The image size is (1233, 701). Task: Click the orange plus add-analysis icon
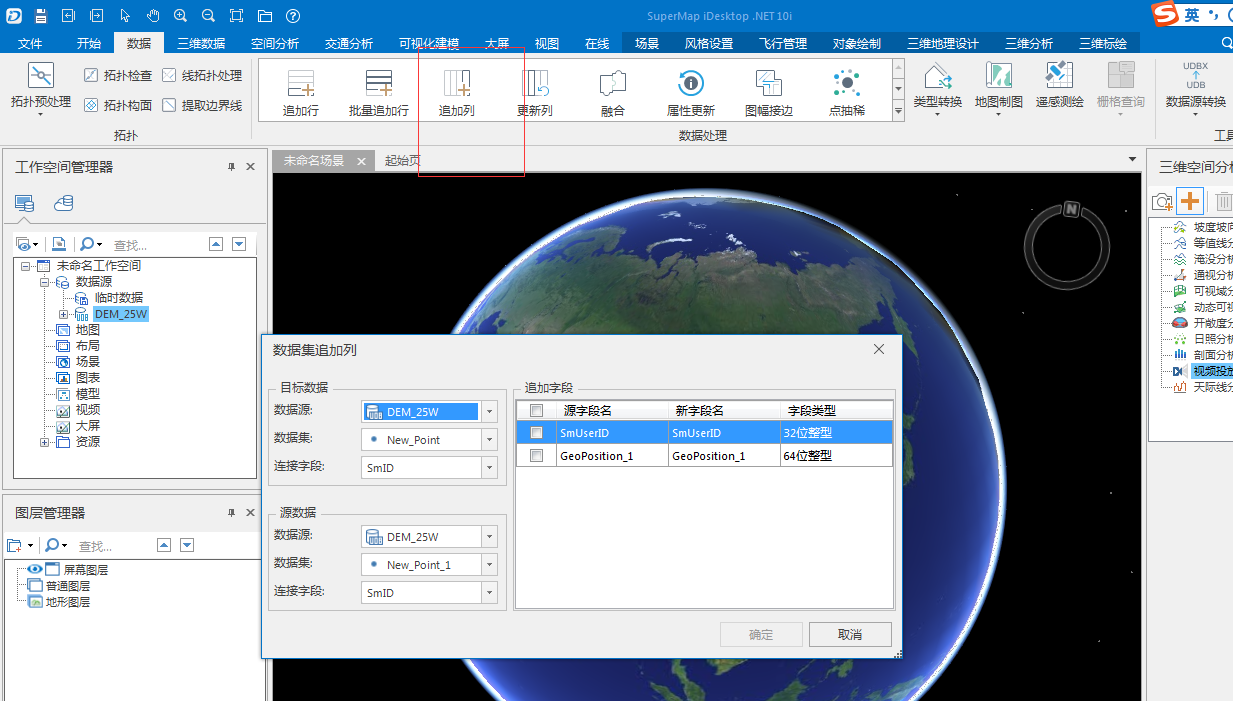(1190, 201)
